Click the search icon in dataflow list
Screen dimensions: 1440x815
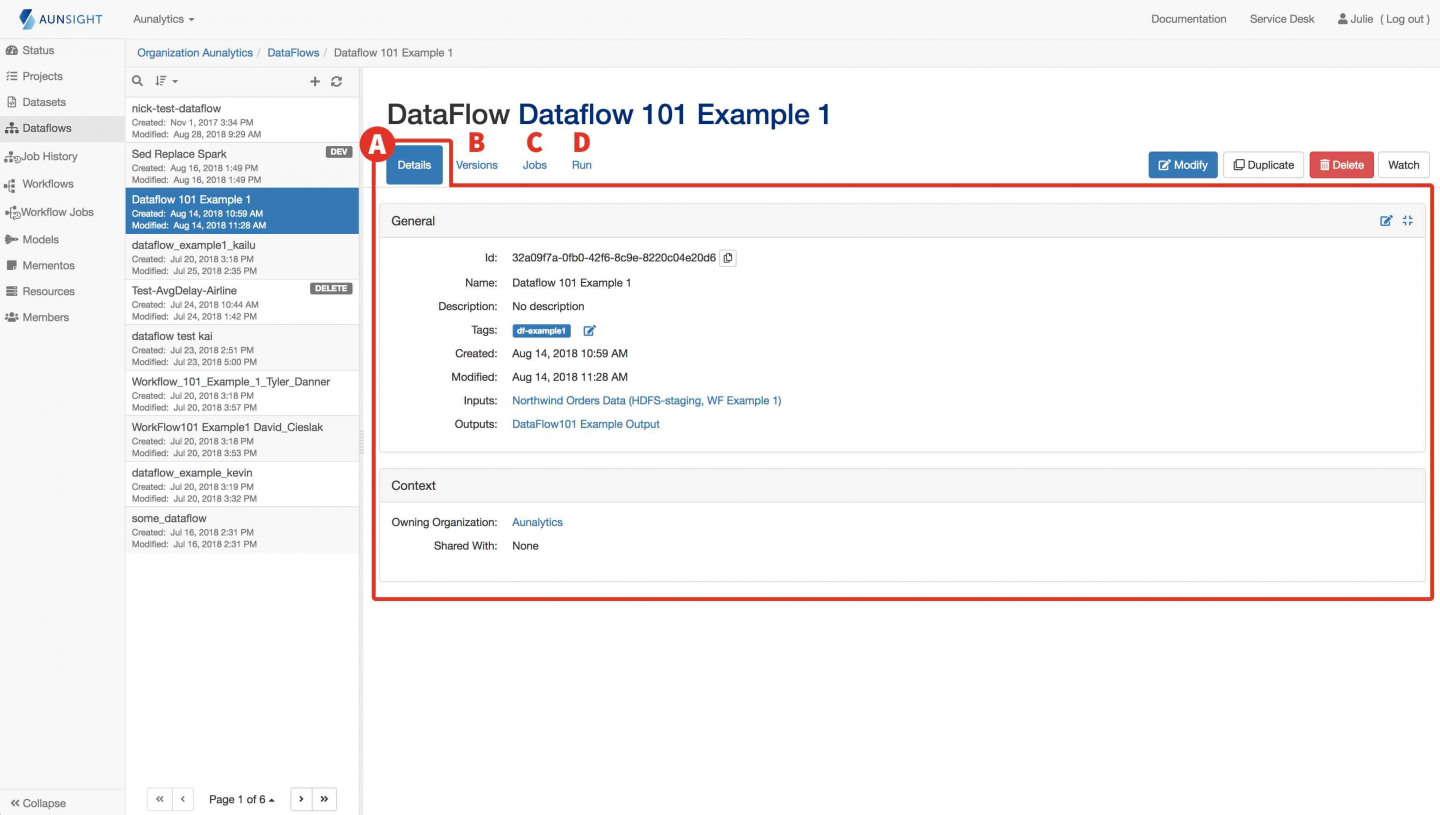coord(138,81)
